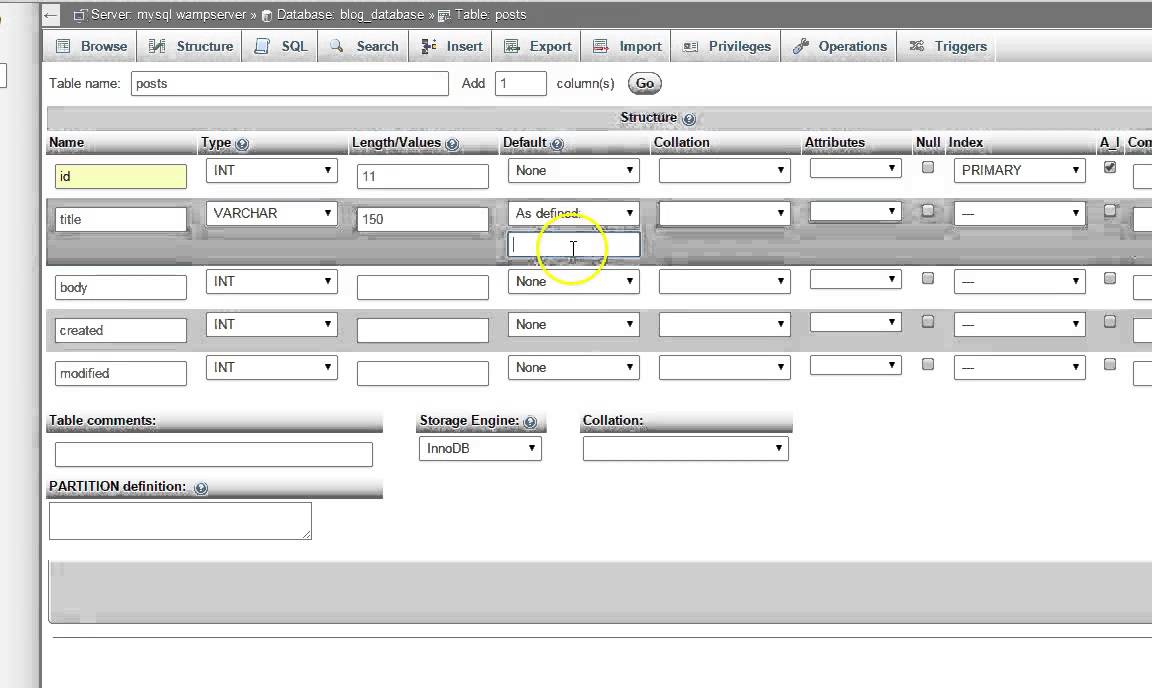Click the Structure tab icon
This screenshot has width=1152, height=688.
(156, 46)
